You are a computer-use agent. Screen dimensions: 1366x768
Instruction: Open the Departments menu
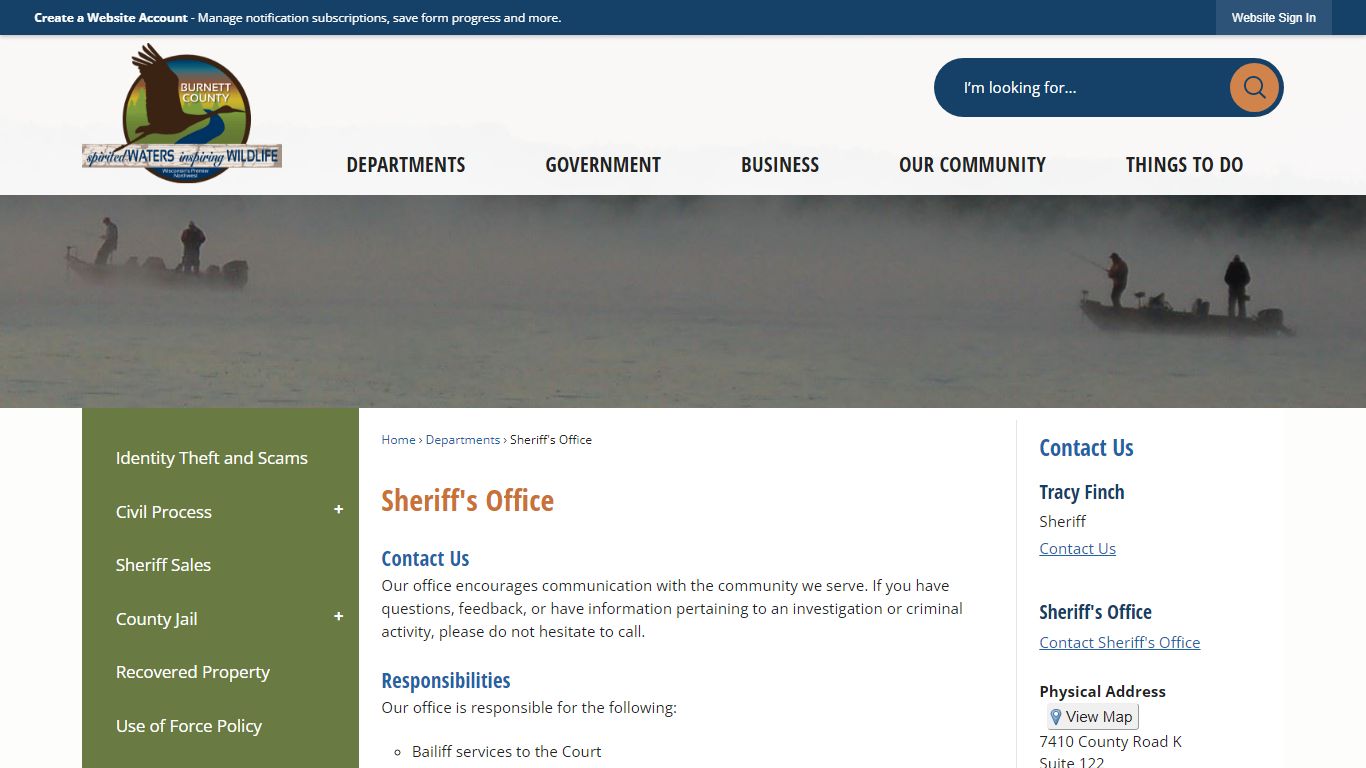tap(406, 165)
